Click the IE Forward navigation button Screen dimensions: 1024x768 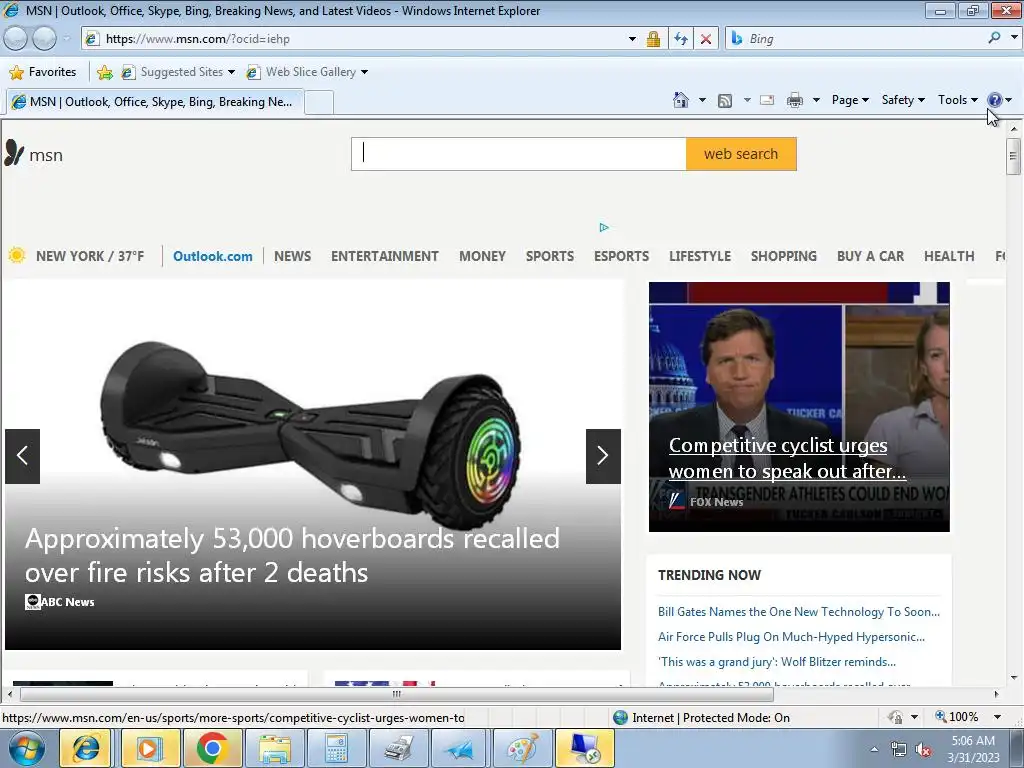(44, 39)
